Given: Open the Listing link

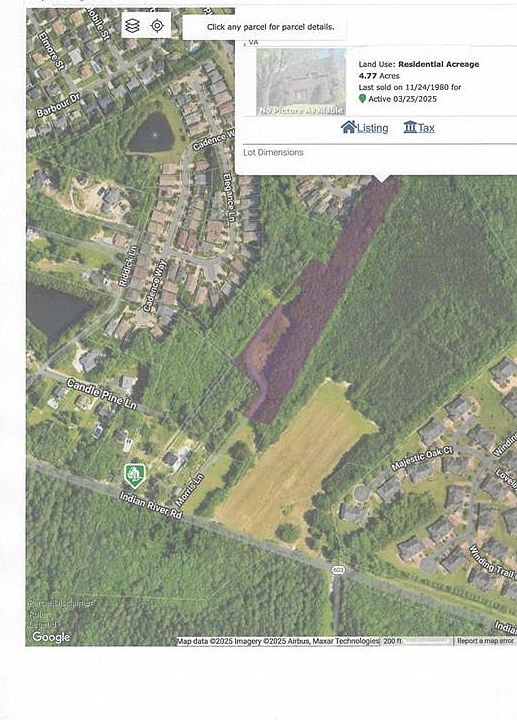Looking at the screenshot, I should pyautogui.click(x=372, y=128).
